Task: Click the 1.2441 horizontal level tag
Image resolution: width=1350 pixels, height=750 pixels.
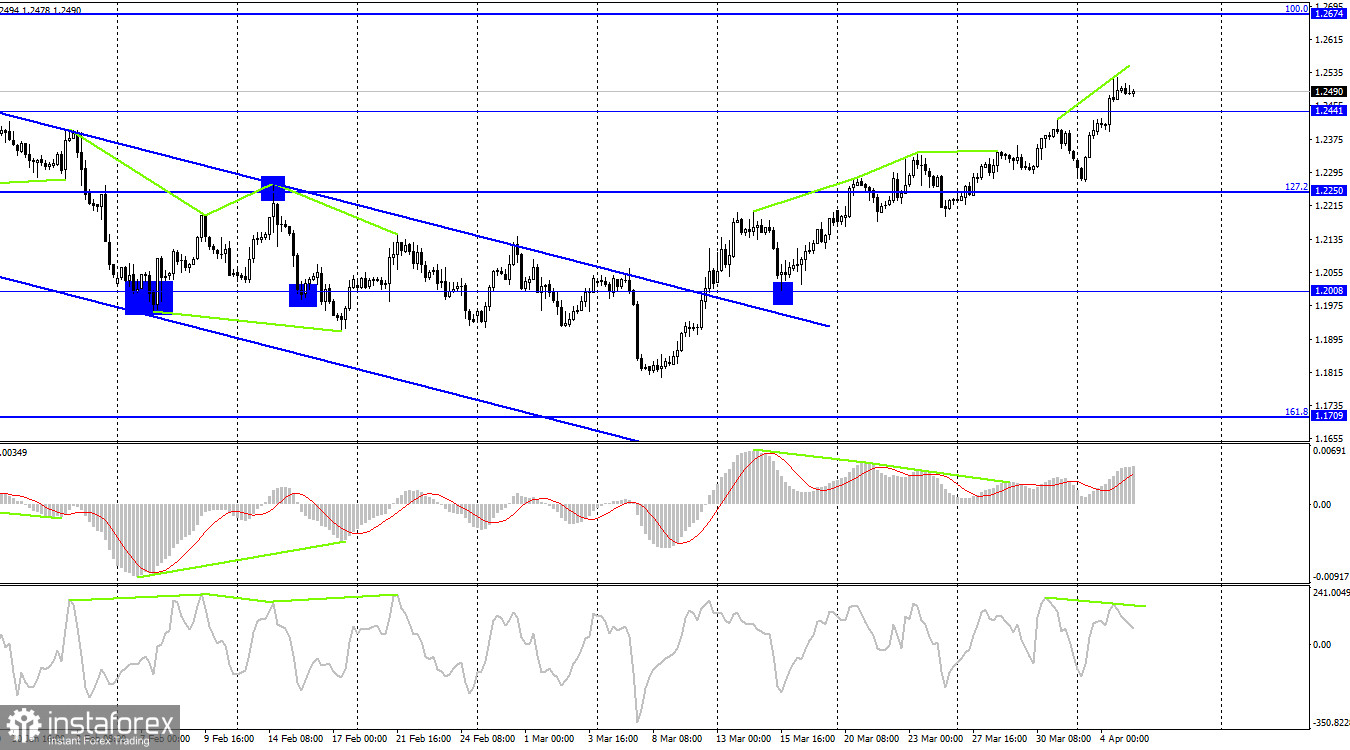Action: click(x=1328, y=110)
